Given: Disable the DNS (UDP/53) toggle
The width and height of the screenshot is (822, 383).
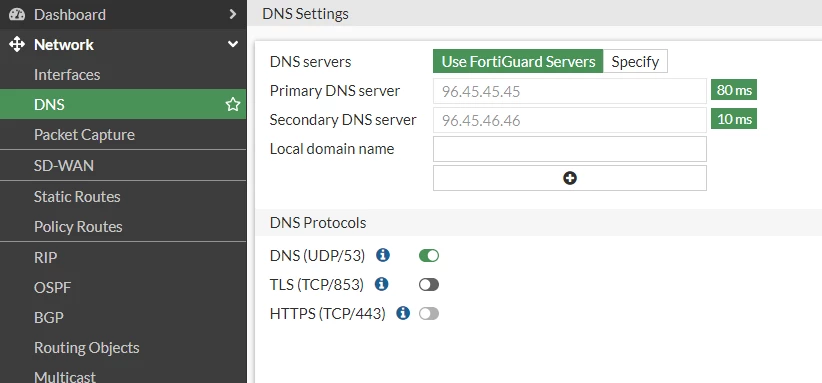Looking at the screenshot, I should (x=429, y=256).
